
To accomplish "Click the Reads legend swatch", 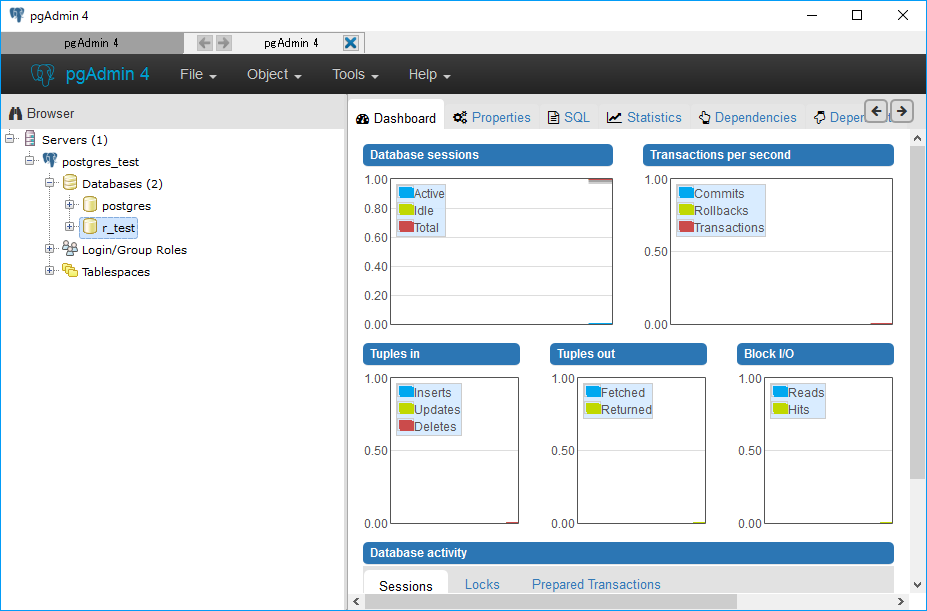I will [x=780, y=392].
